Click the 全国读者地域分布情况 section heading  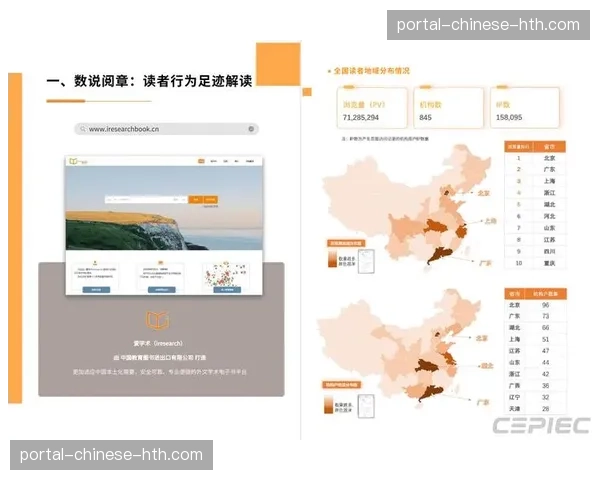coord(372,71)
